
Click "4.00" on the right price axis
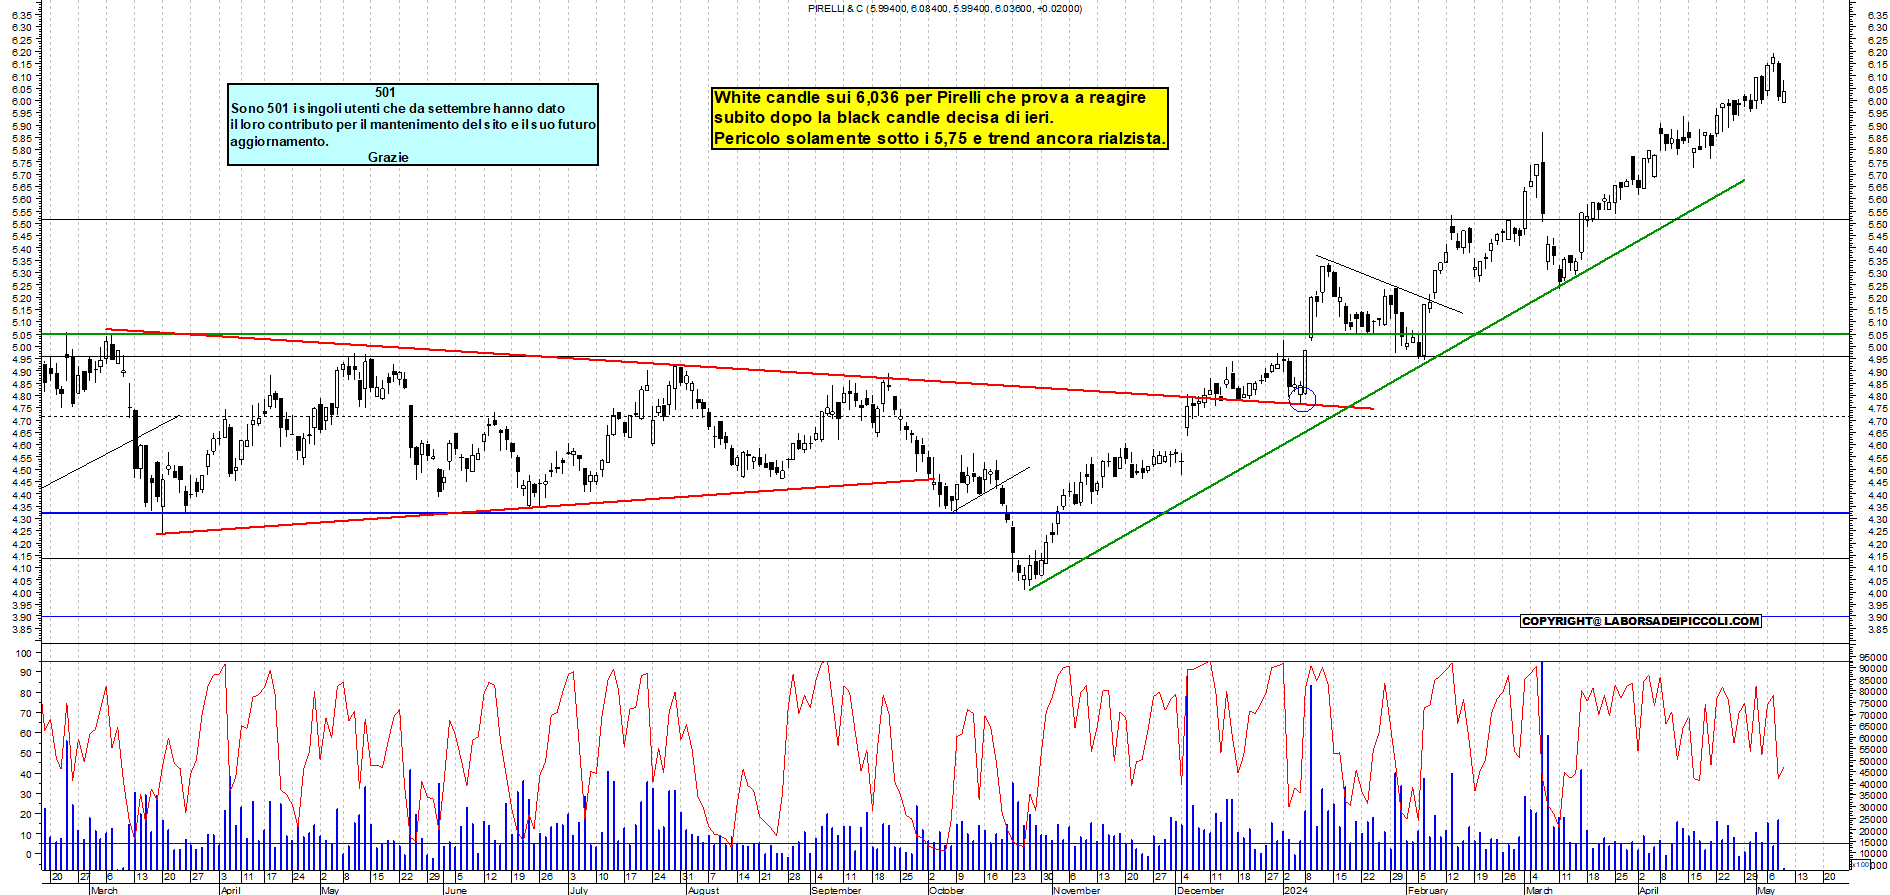point(1876,594)
